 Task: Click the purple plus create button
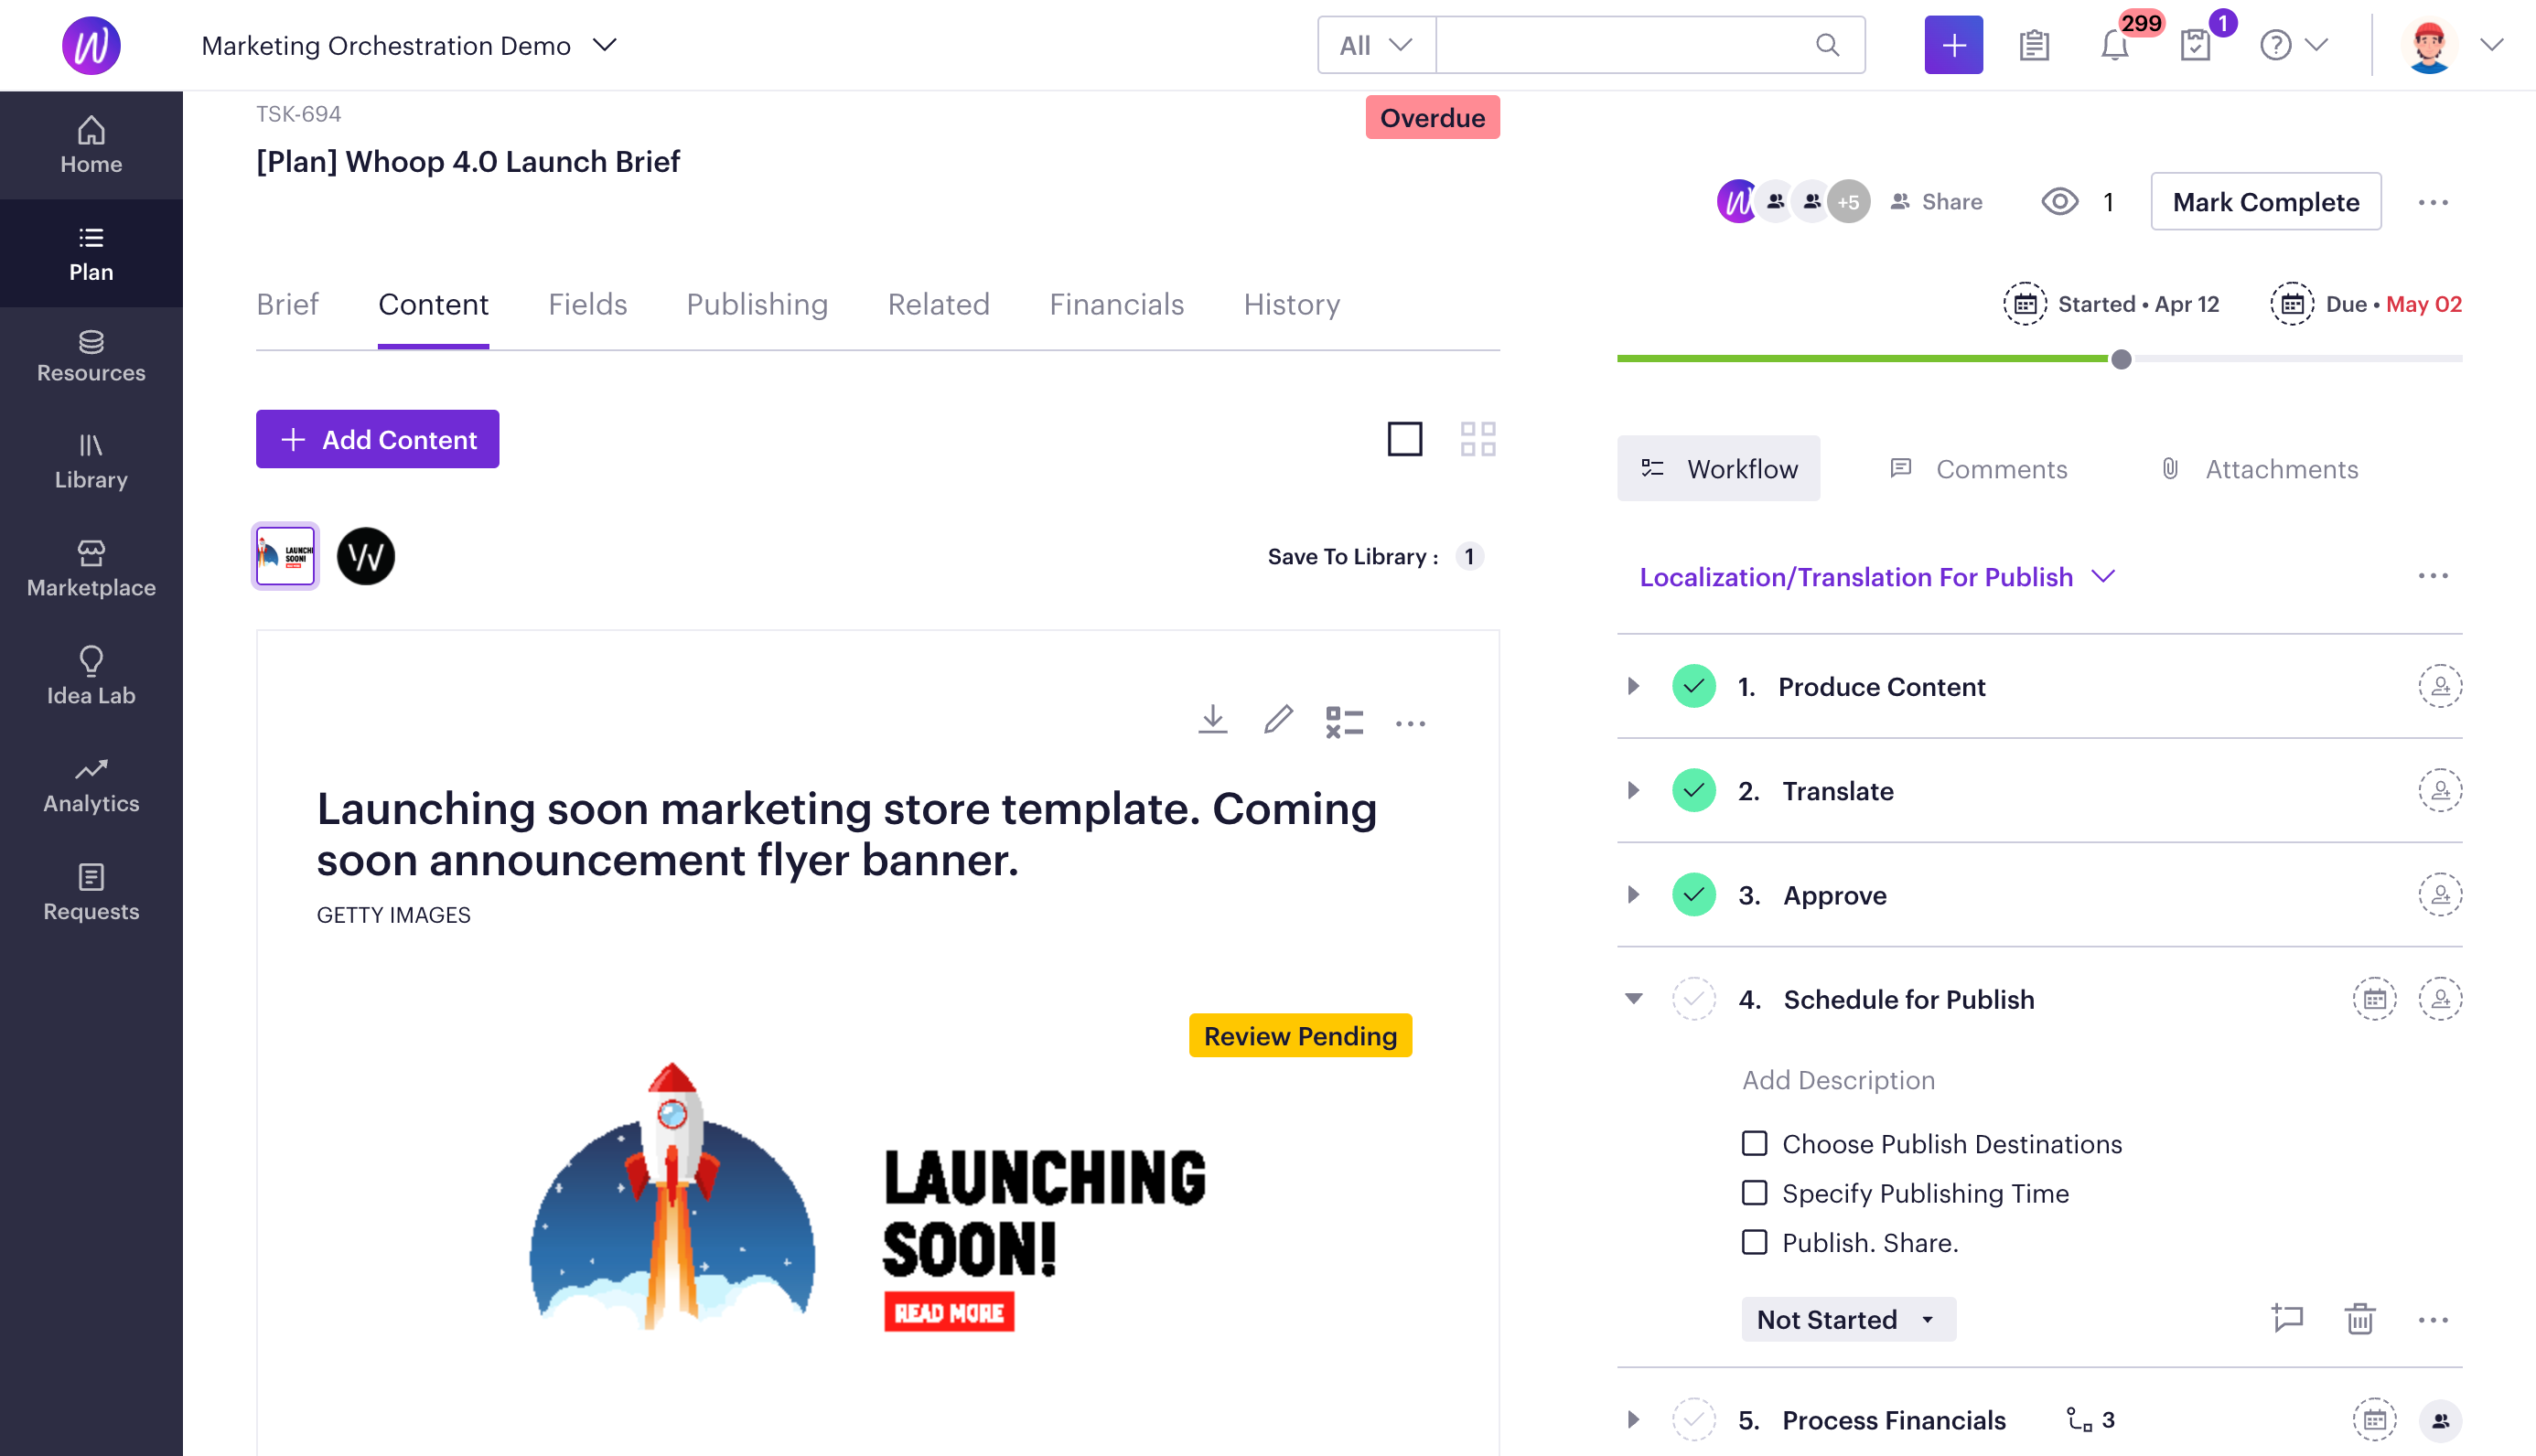[x=1953, y=45]
